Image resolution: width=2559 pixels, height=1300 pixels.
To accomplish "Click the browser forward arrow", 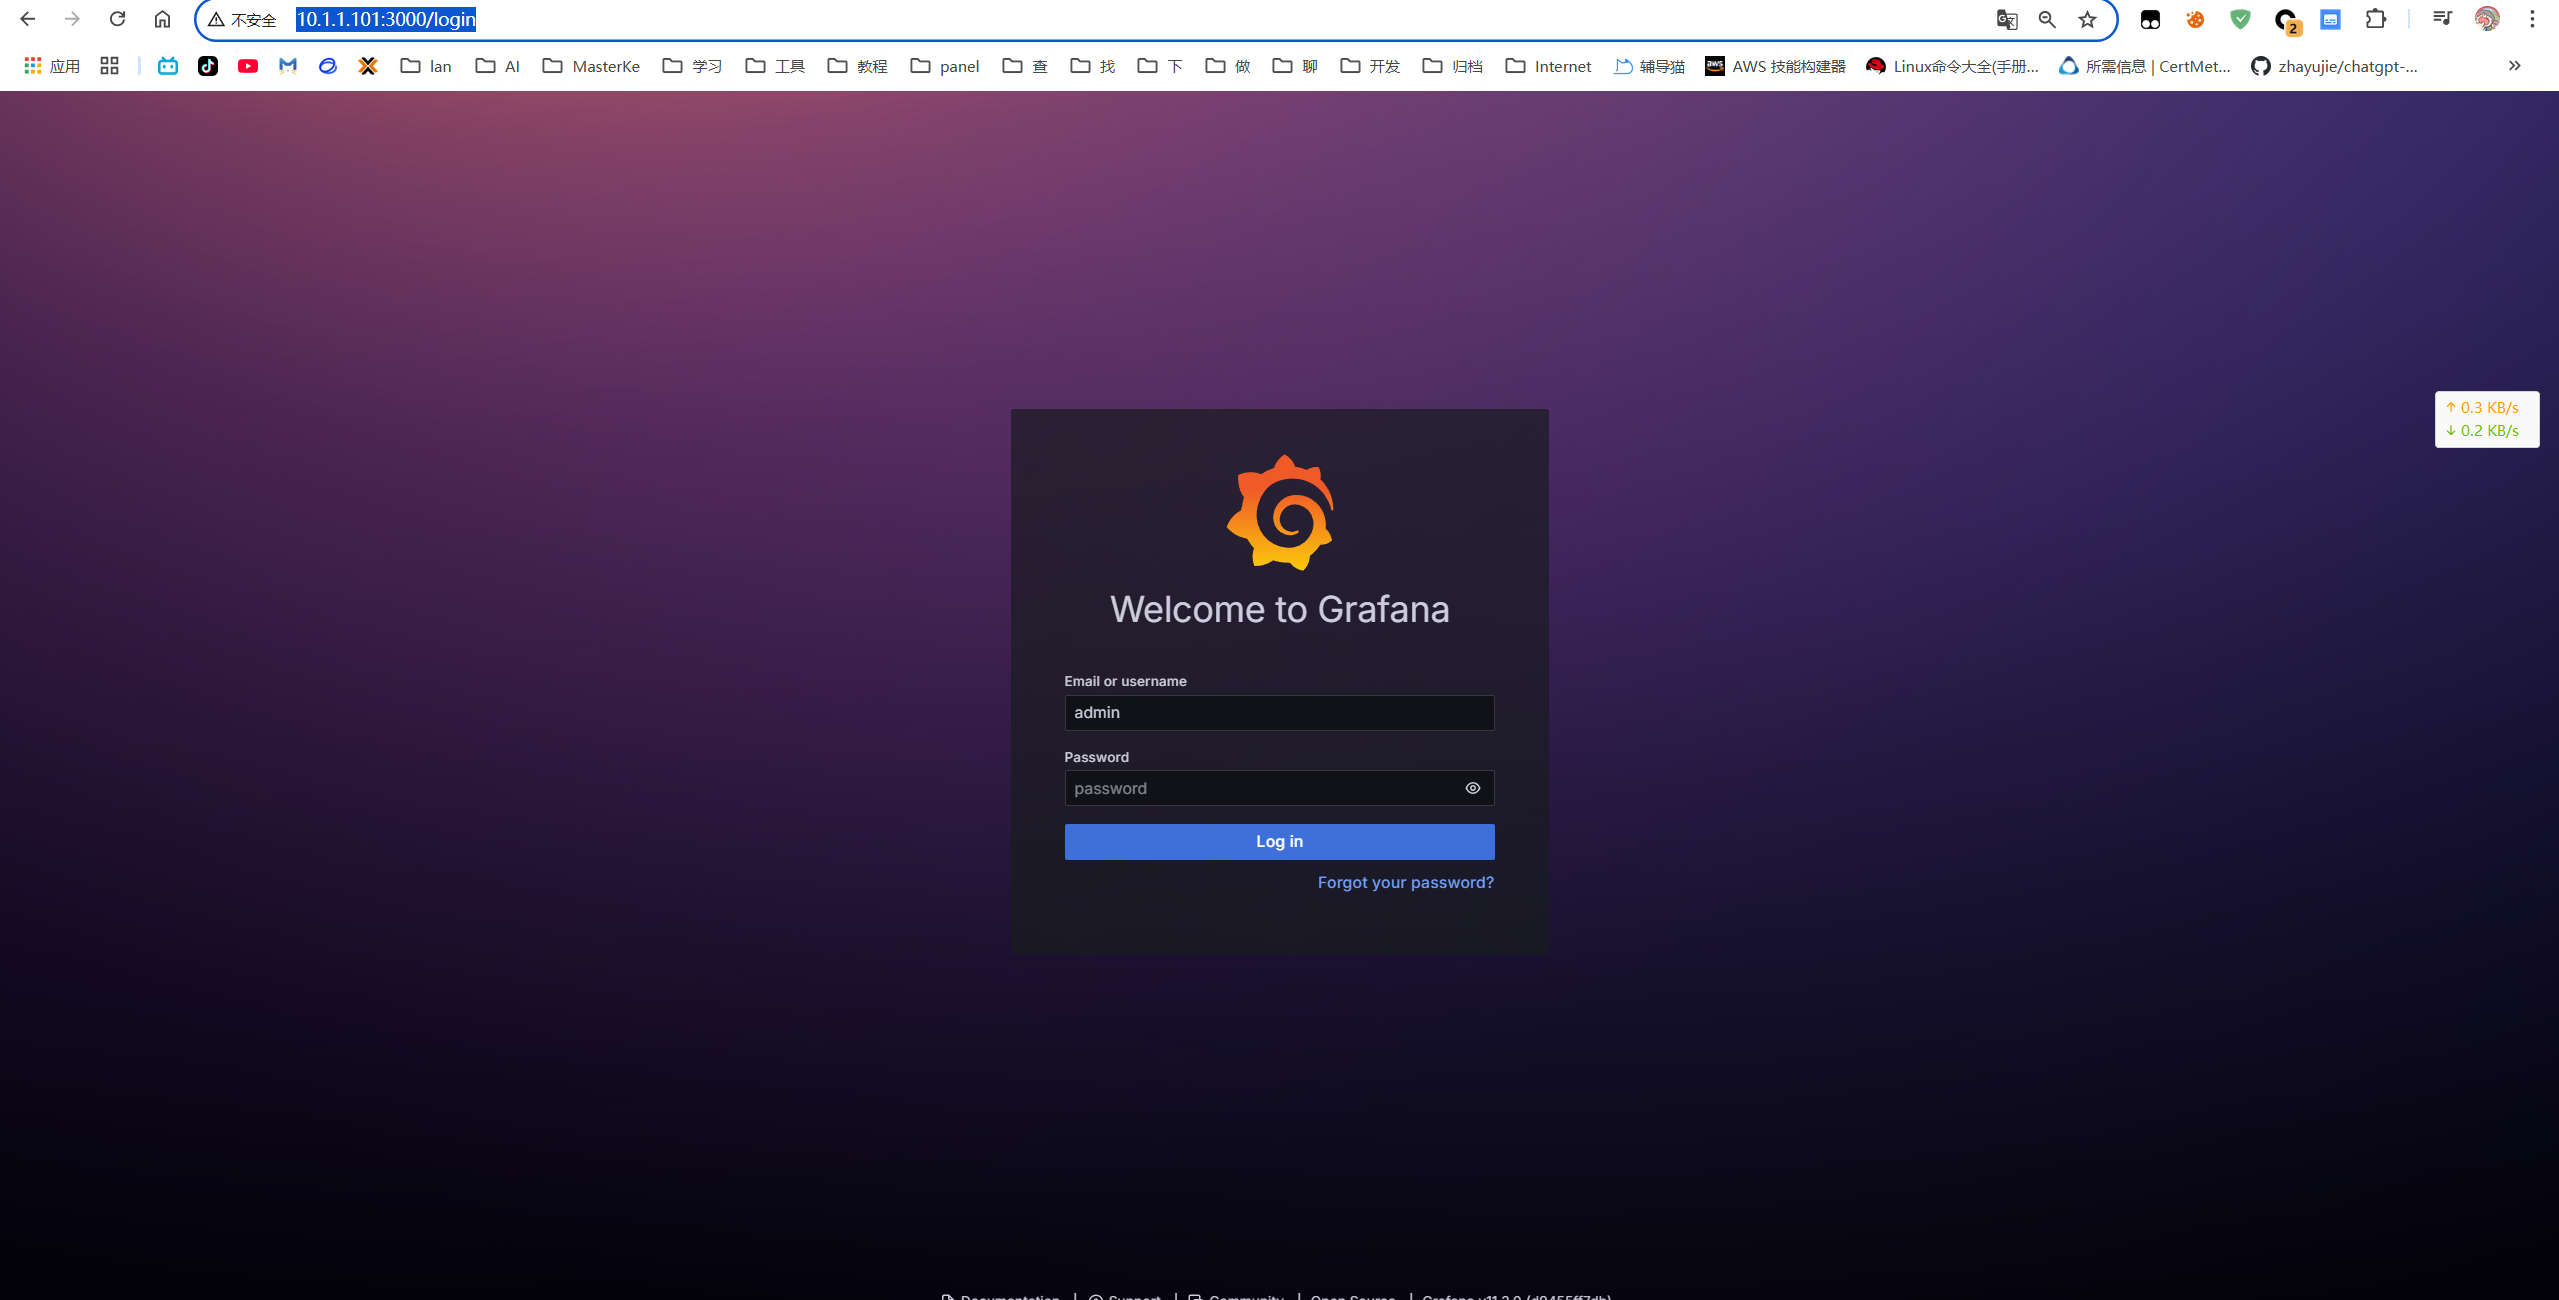I will coord(72,19).
